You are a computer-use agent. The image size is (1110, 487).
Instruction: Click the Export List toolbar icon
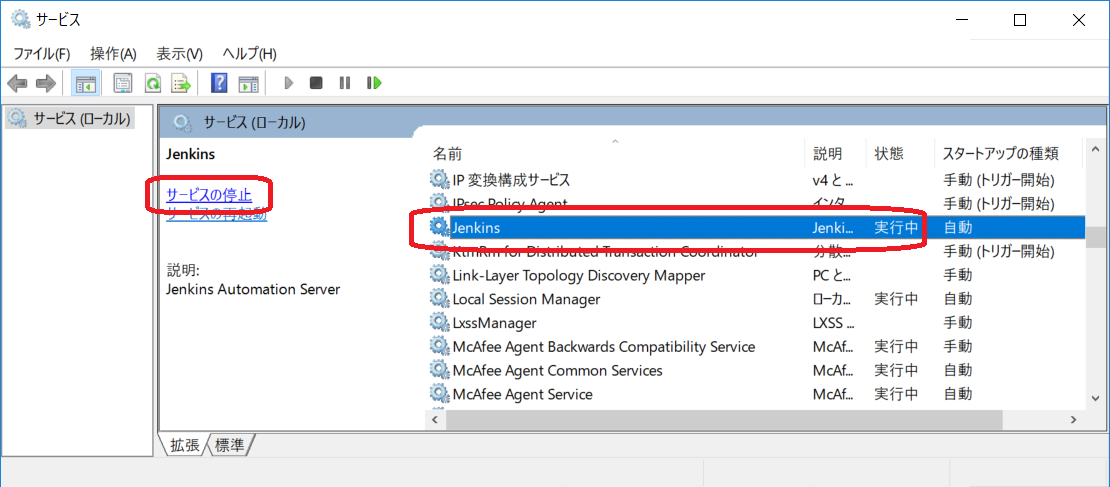click(182, 84)
